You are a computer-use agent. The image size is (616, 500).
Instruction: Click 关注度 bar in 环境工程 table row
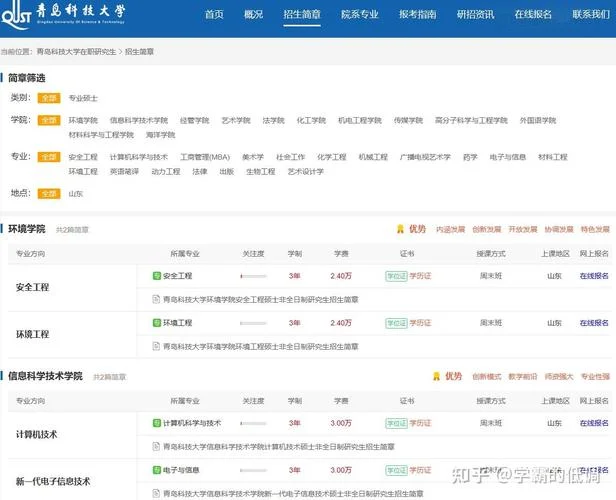pyautogui.click(x=253, y=323)
